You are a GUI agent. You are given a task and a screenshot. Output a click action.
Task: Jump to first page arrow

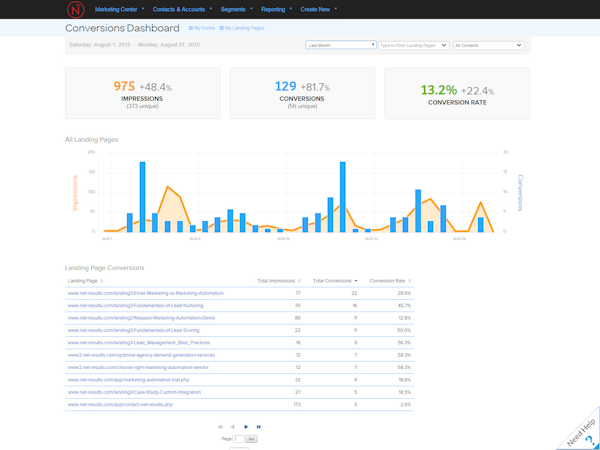(220, 427)
